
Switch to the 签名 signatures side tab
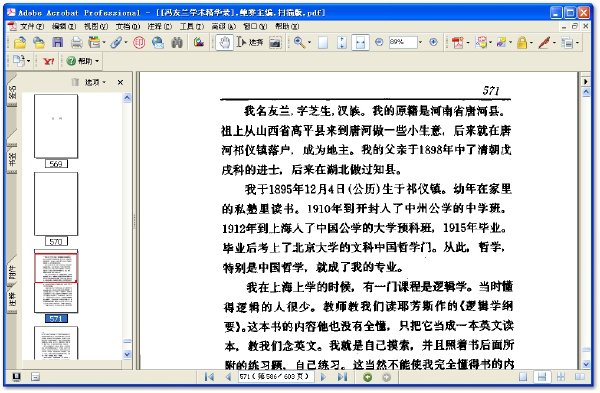(x=12, y=93)
